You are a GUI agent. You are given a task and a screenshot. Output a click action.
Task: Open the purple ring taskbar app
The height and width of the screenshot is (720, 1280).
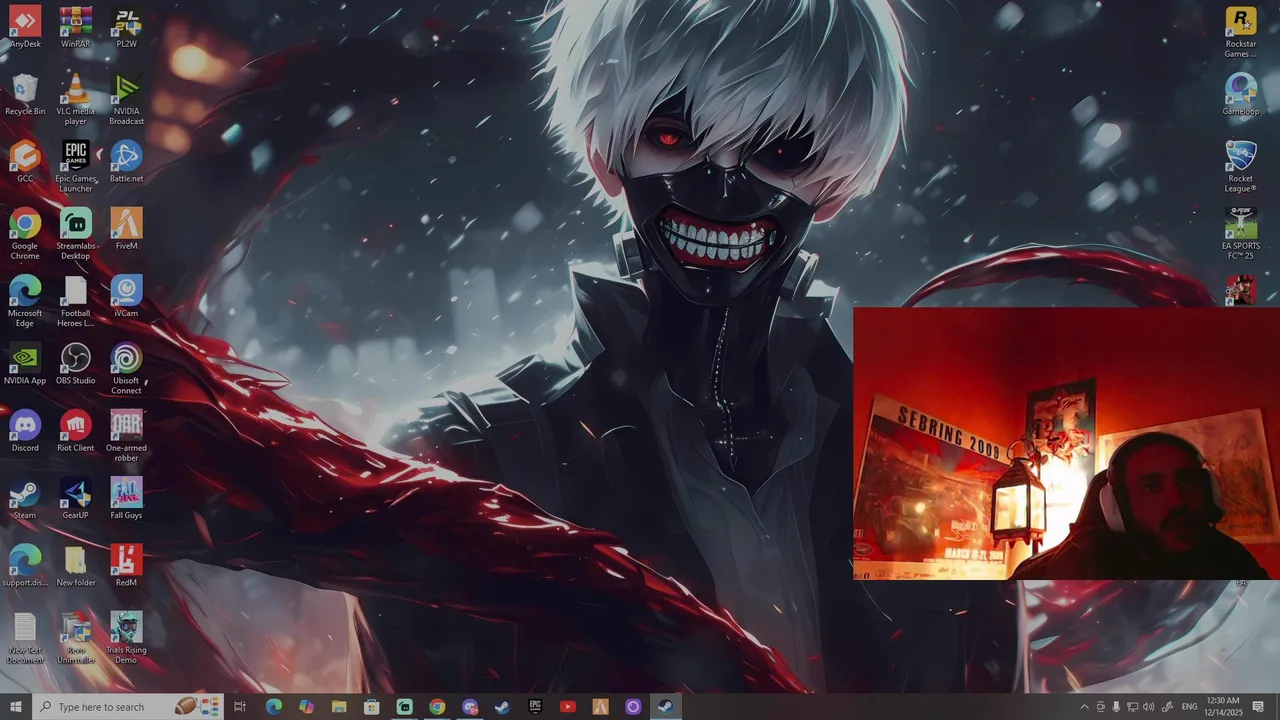(633, 707)
